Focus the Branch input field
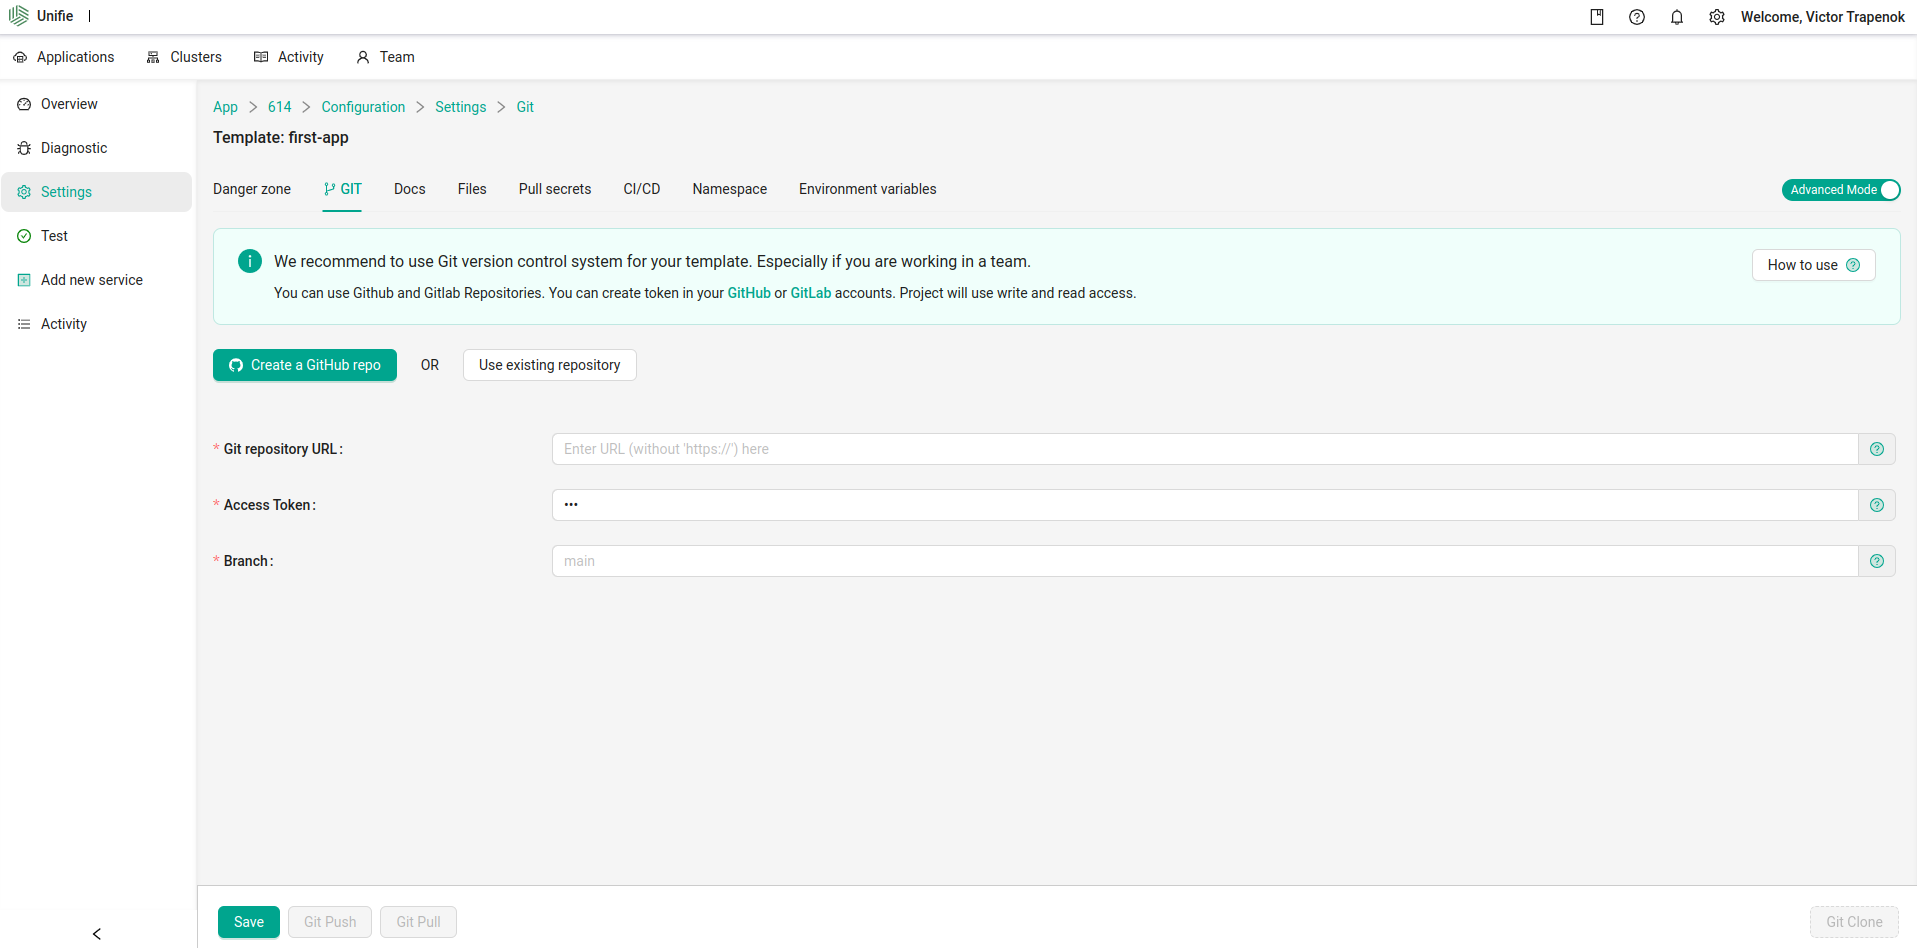This screenshot has width=1917, height=948. coord(1205,561)
